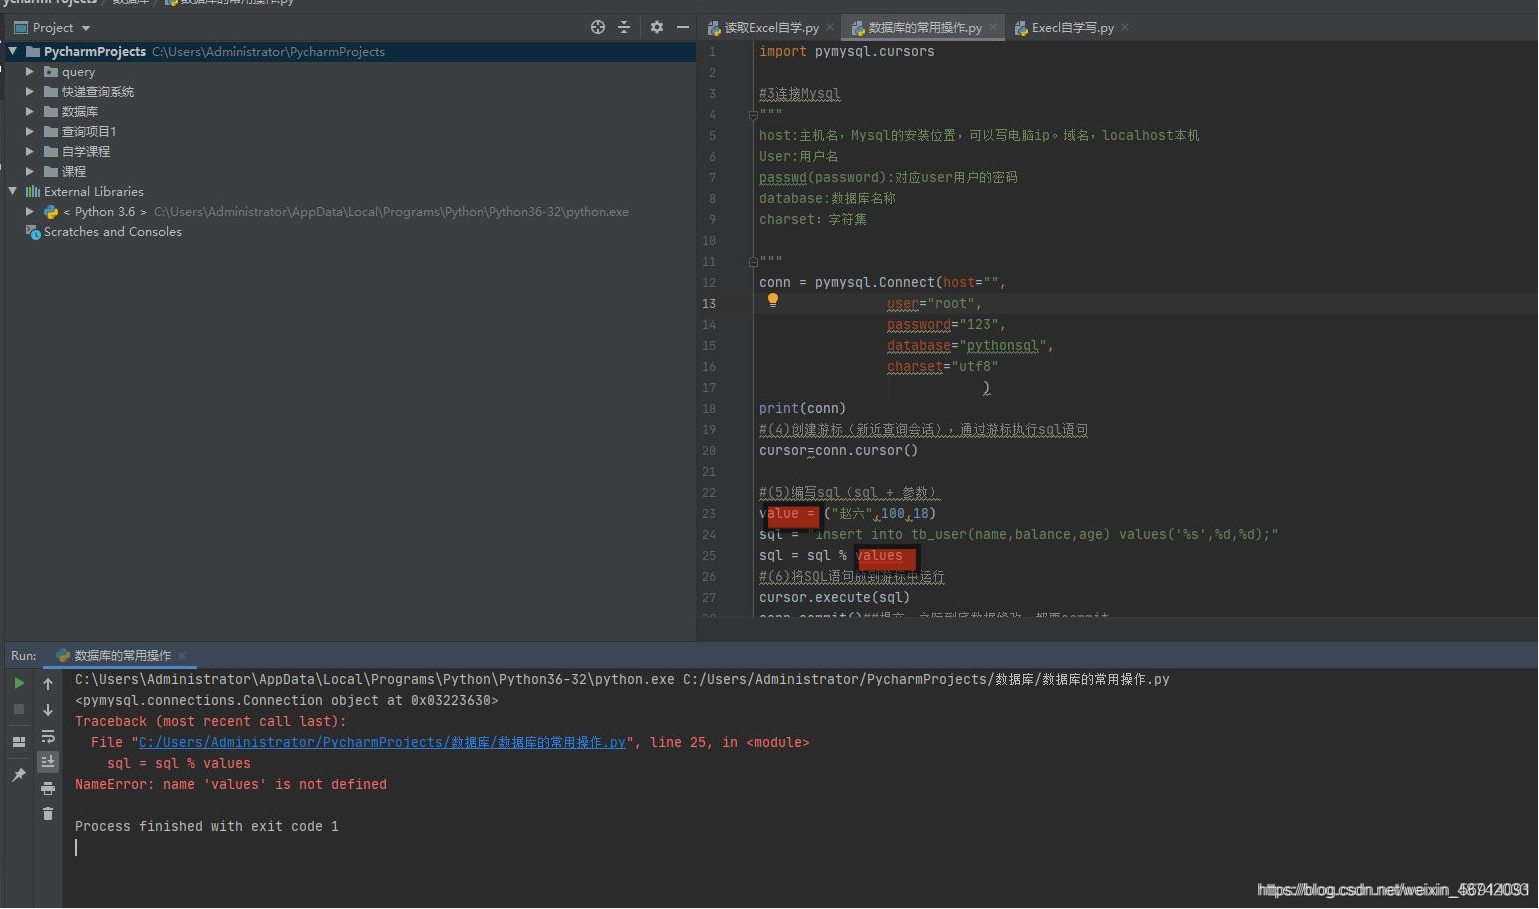The width and height of the screenshot is (1539, 909).
Task: Switch to 读取Excel自学.py tab
Action: [771, 28]
